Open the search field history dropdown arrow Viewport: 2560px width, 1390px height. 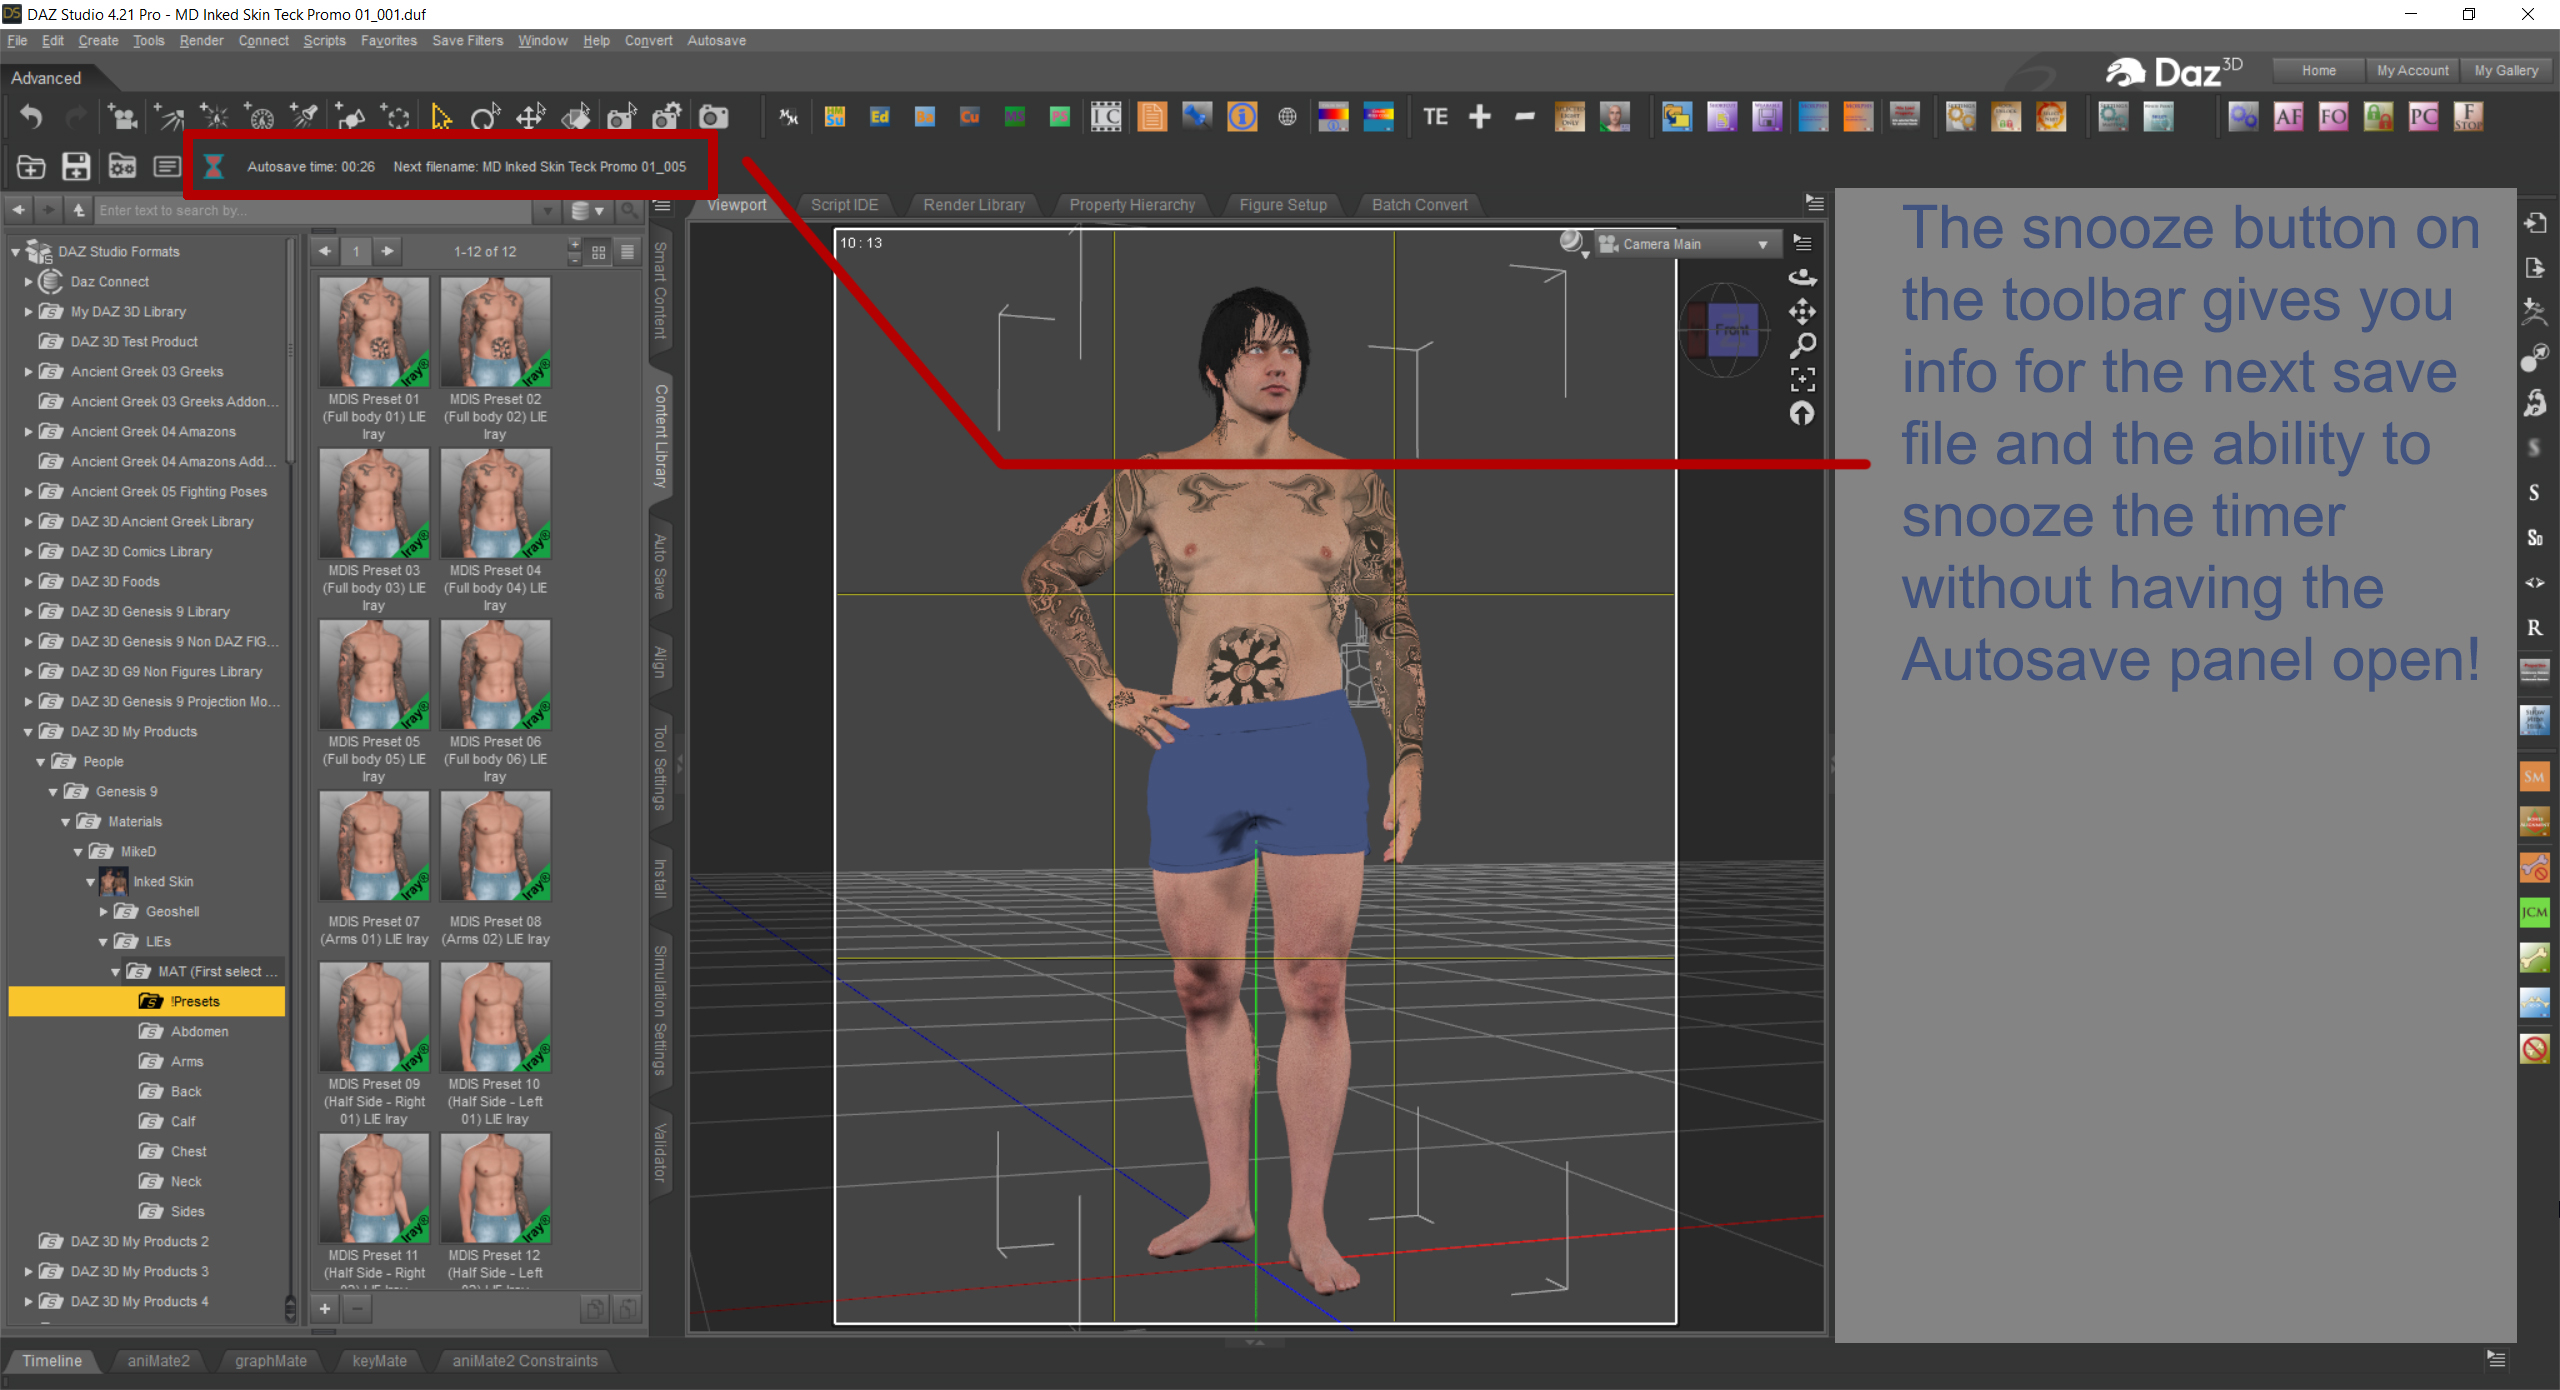point(546,211)
